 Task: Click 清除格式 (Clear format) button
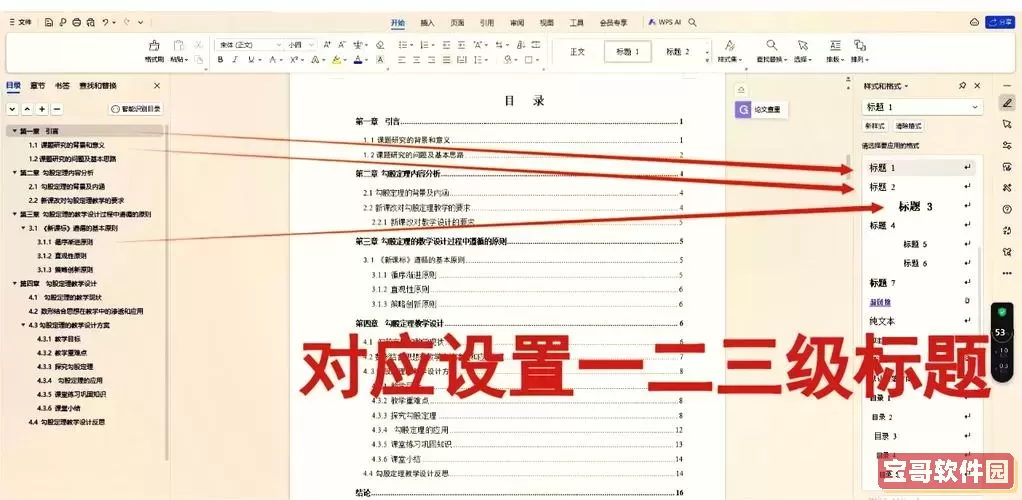(908, 126)
